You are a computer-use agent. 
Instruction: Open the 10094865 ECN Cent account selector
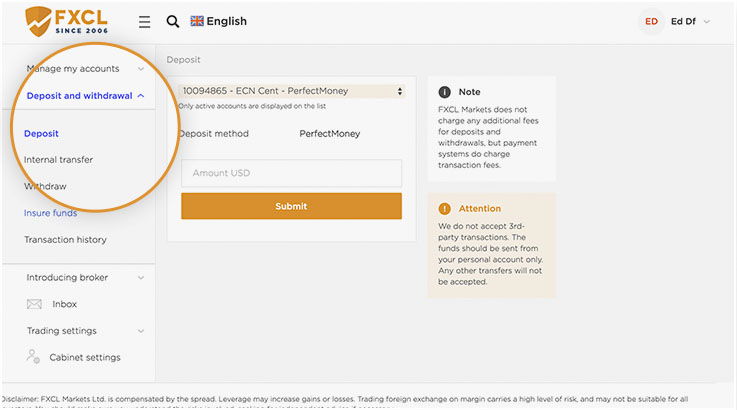(x=291, y=91)
